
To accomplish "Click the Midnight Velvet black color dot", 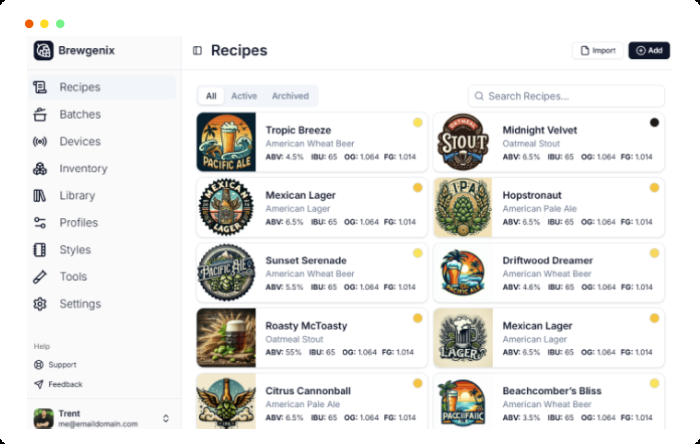I will tap(654, 122).
